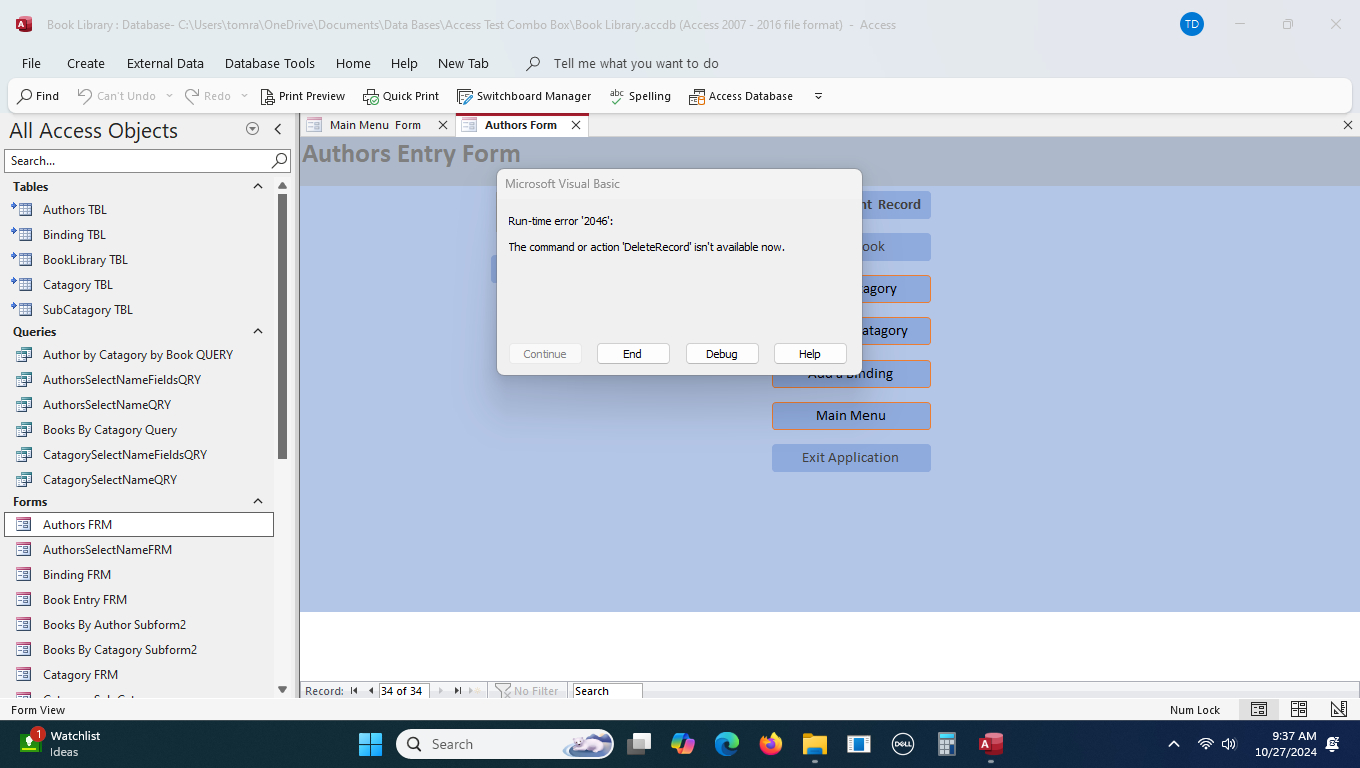
Task: Switch to the Main Menu Form tab
Action: point(375,125)
